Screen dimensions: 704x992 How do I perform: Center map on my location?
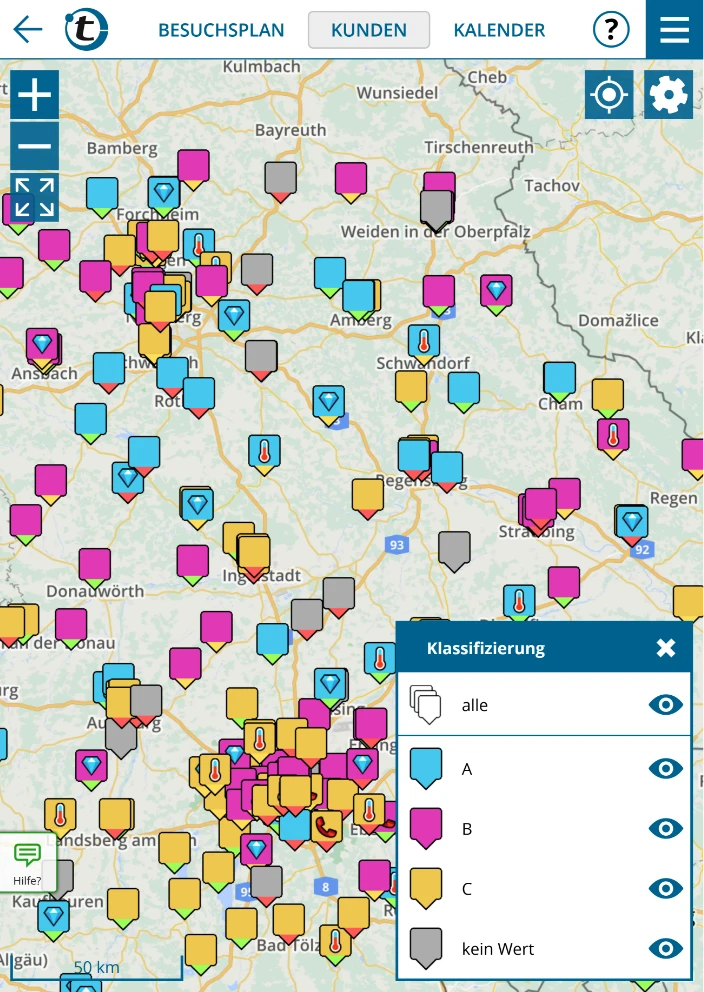[609, 95]
